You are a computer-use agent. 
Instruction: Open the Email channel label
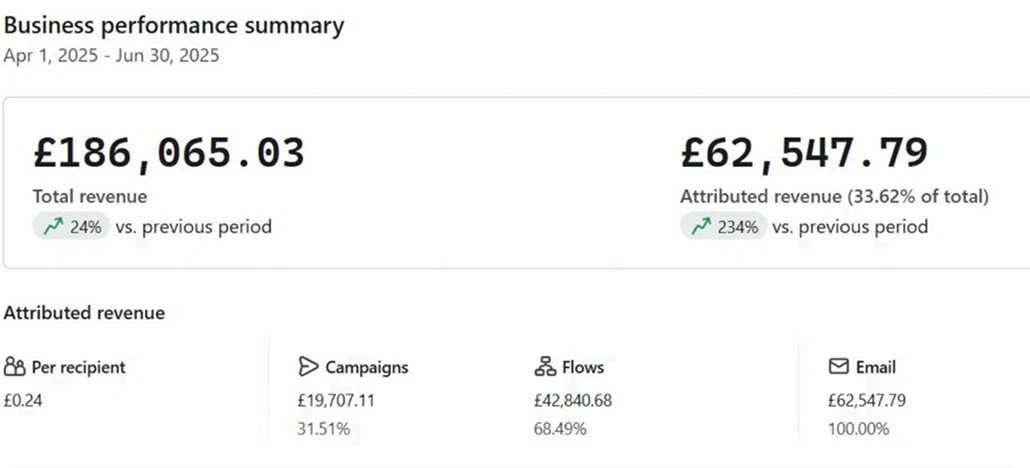coord(876,367)
